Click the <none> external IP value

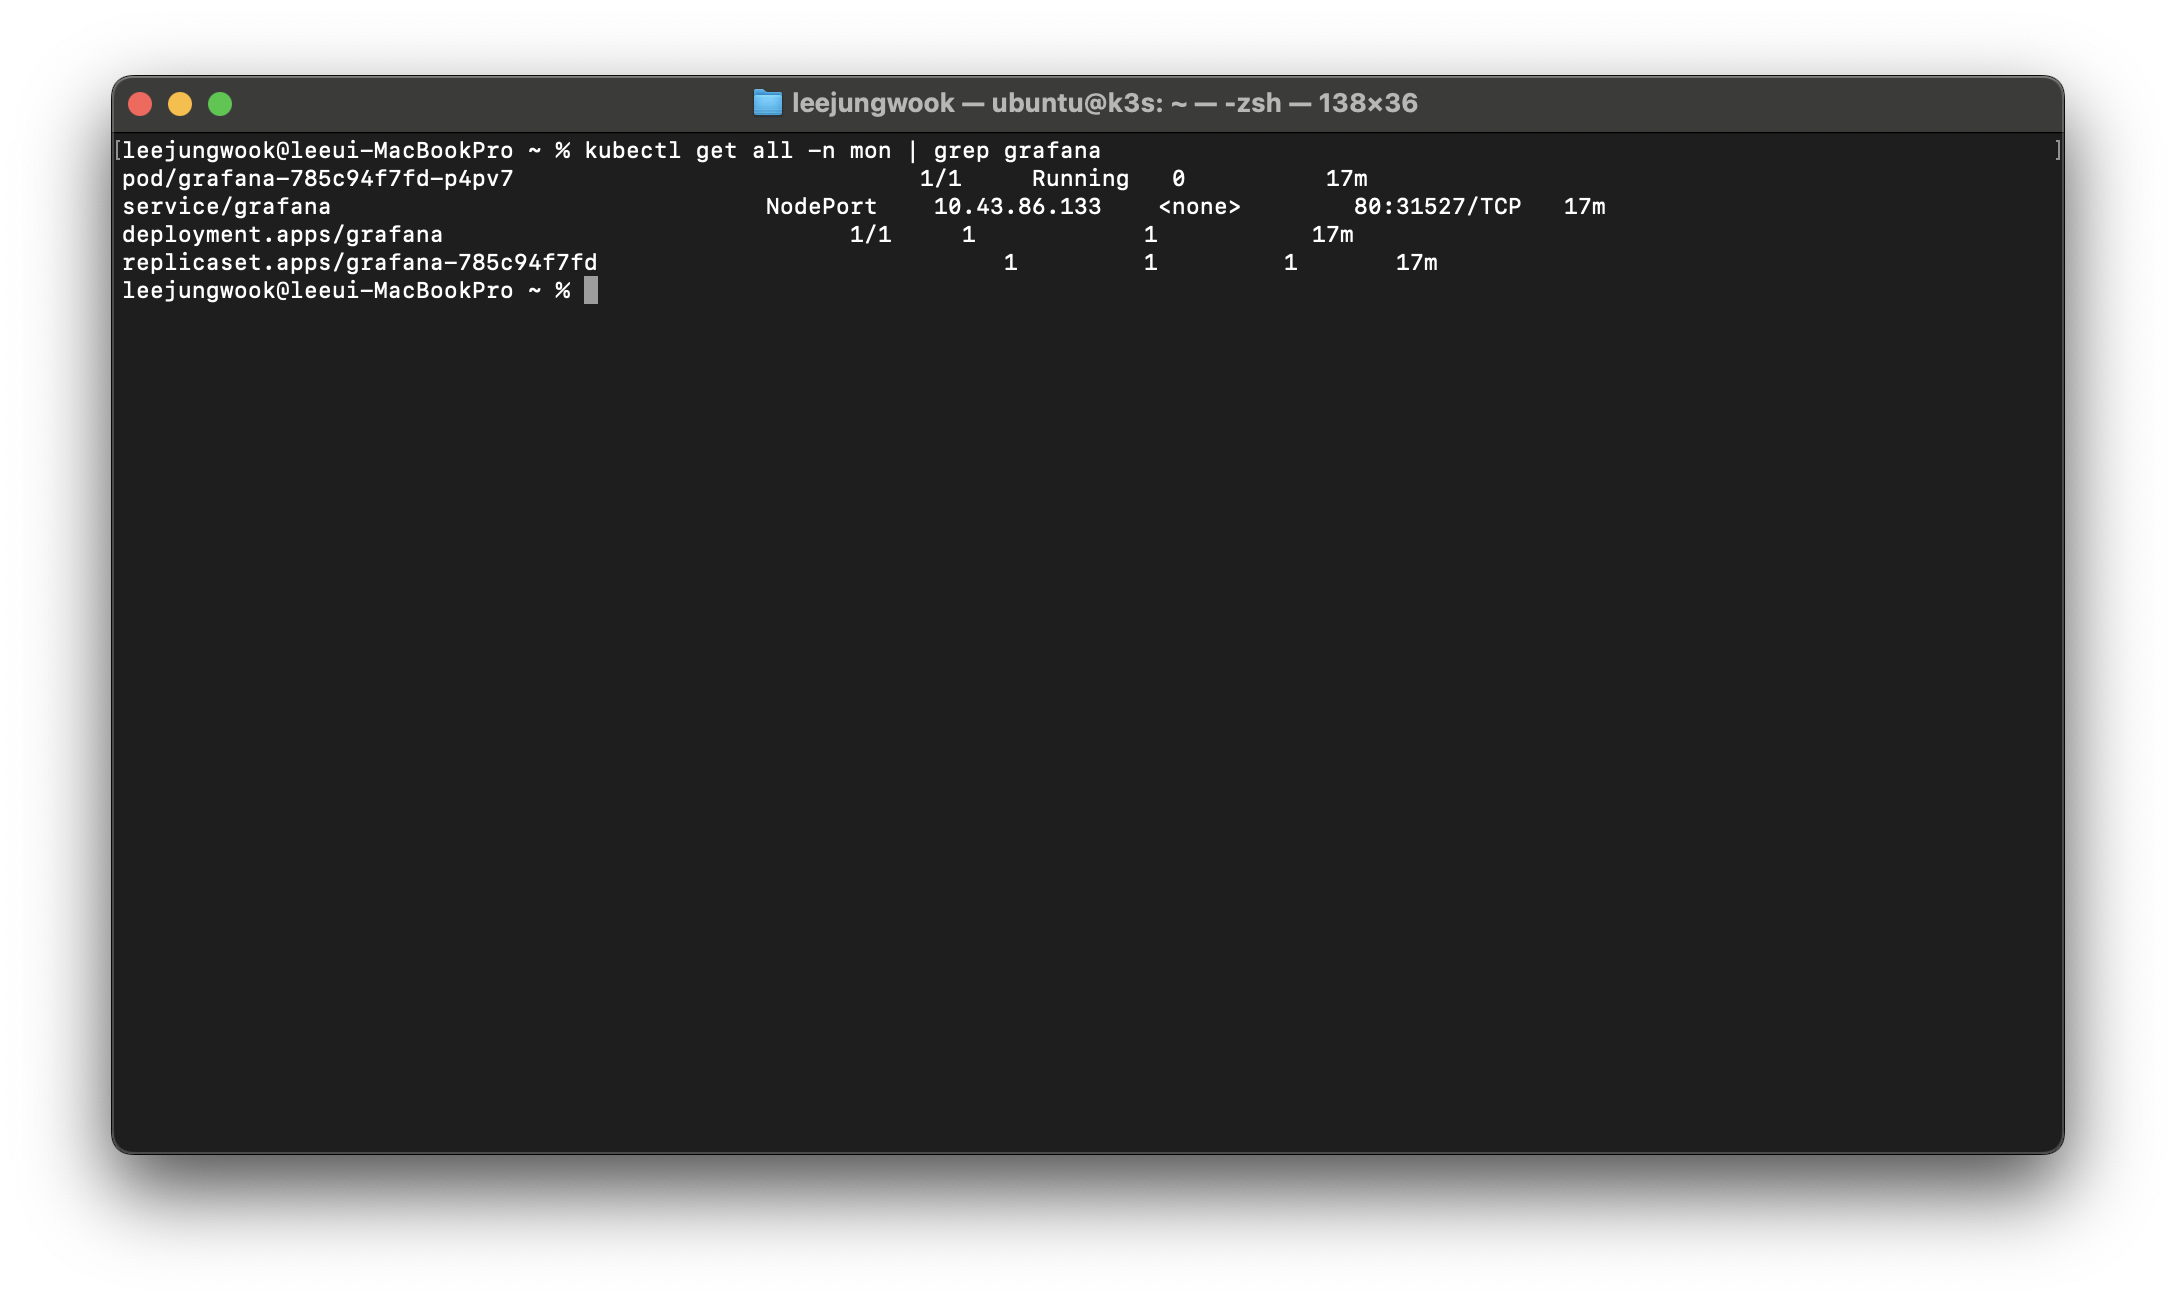click(x=1199, y=207)
